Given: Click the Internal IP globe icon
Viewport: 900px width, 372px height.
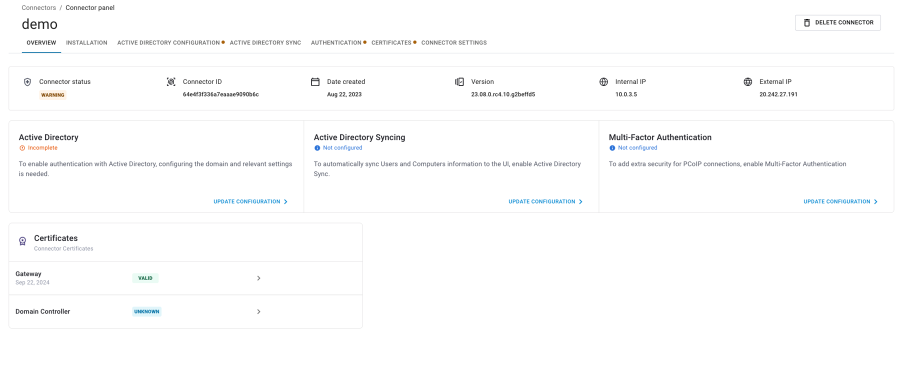Looking at the screenshot, I should [x=603, y=82].
